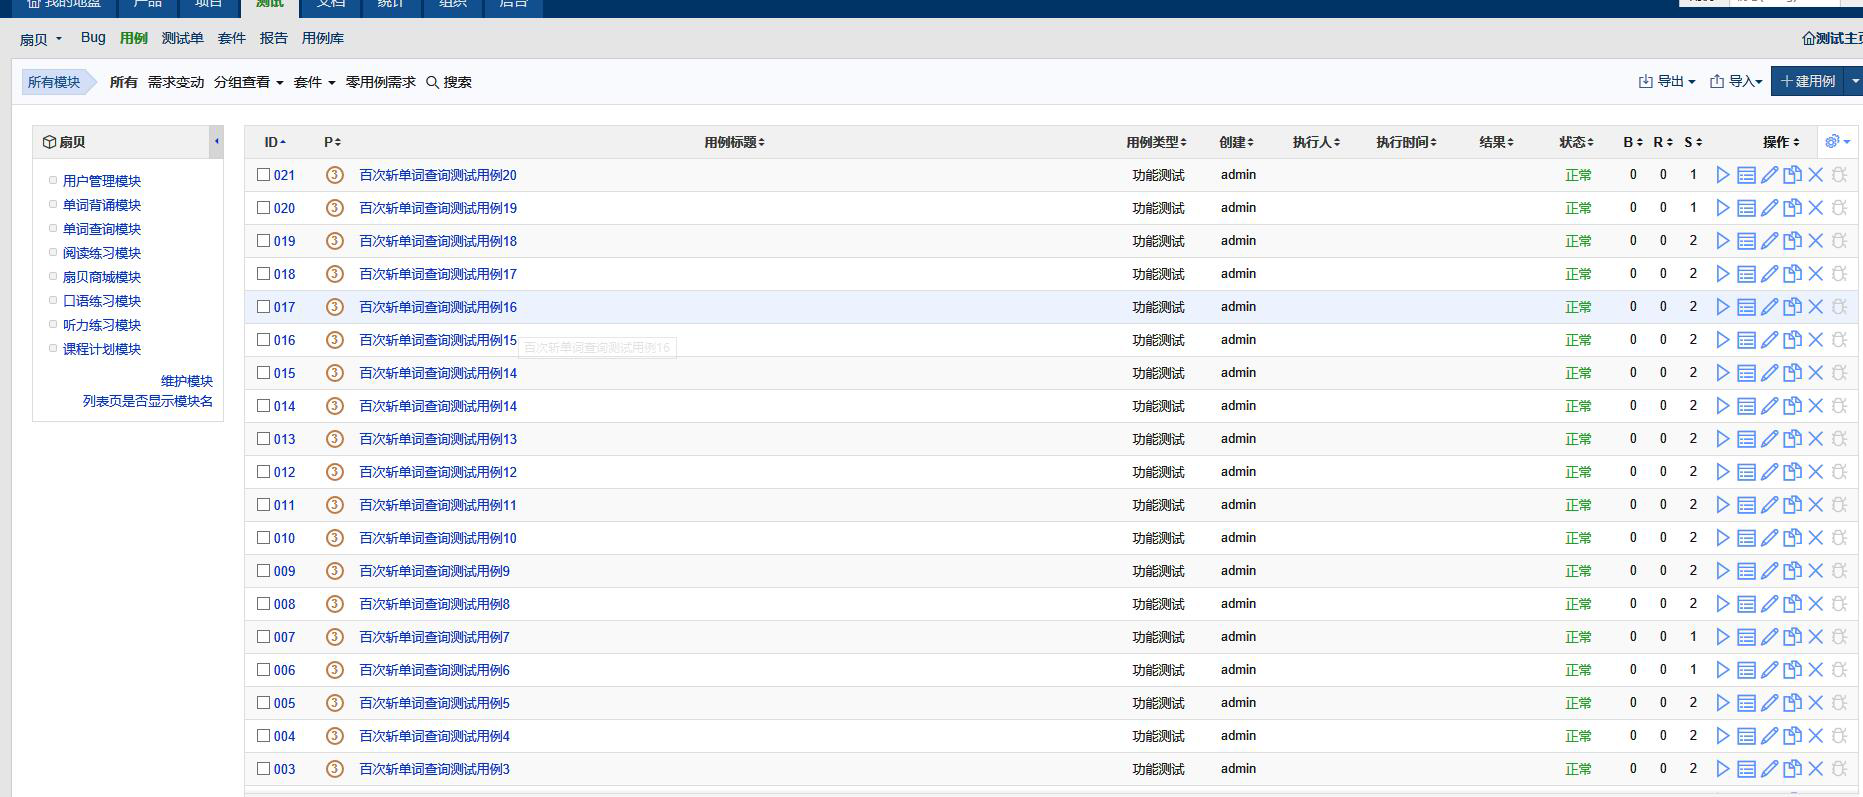Open the 导入 import dropdown
This screenshot has height=797, width=1863.
[1736, 82]
